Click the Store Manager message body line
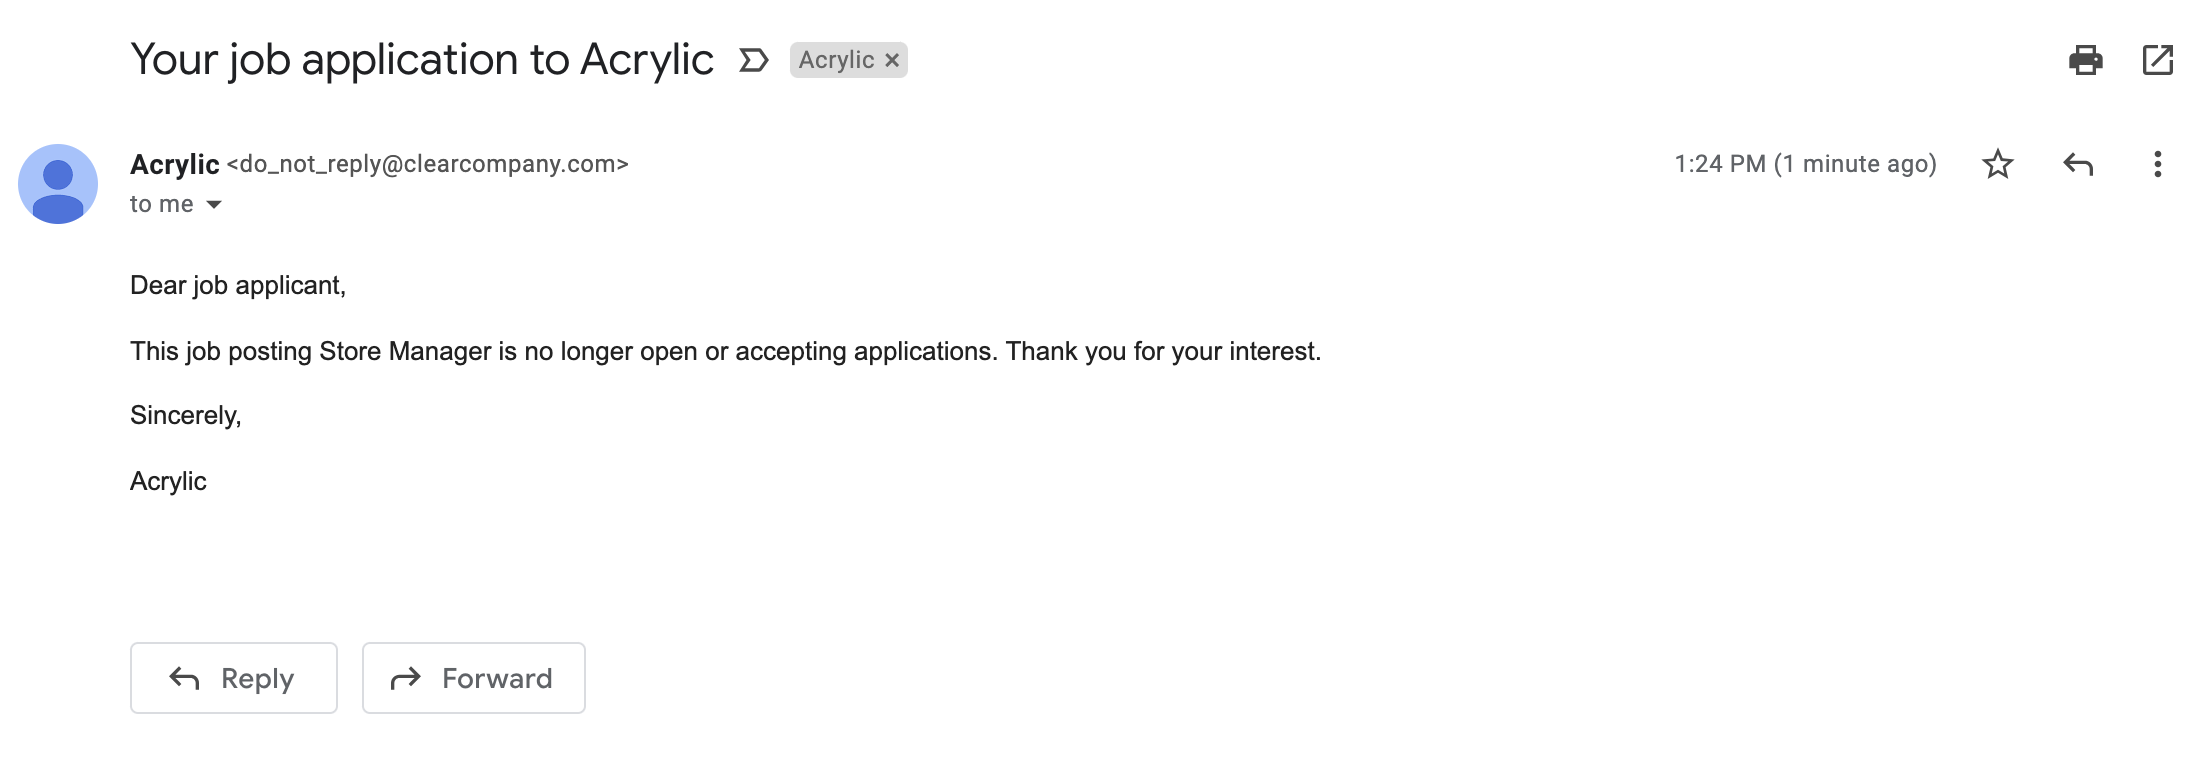This screenshot has height=762, width=2198. 726,351
